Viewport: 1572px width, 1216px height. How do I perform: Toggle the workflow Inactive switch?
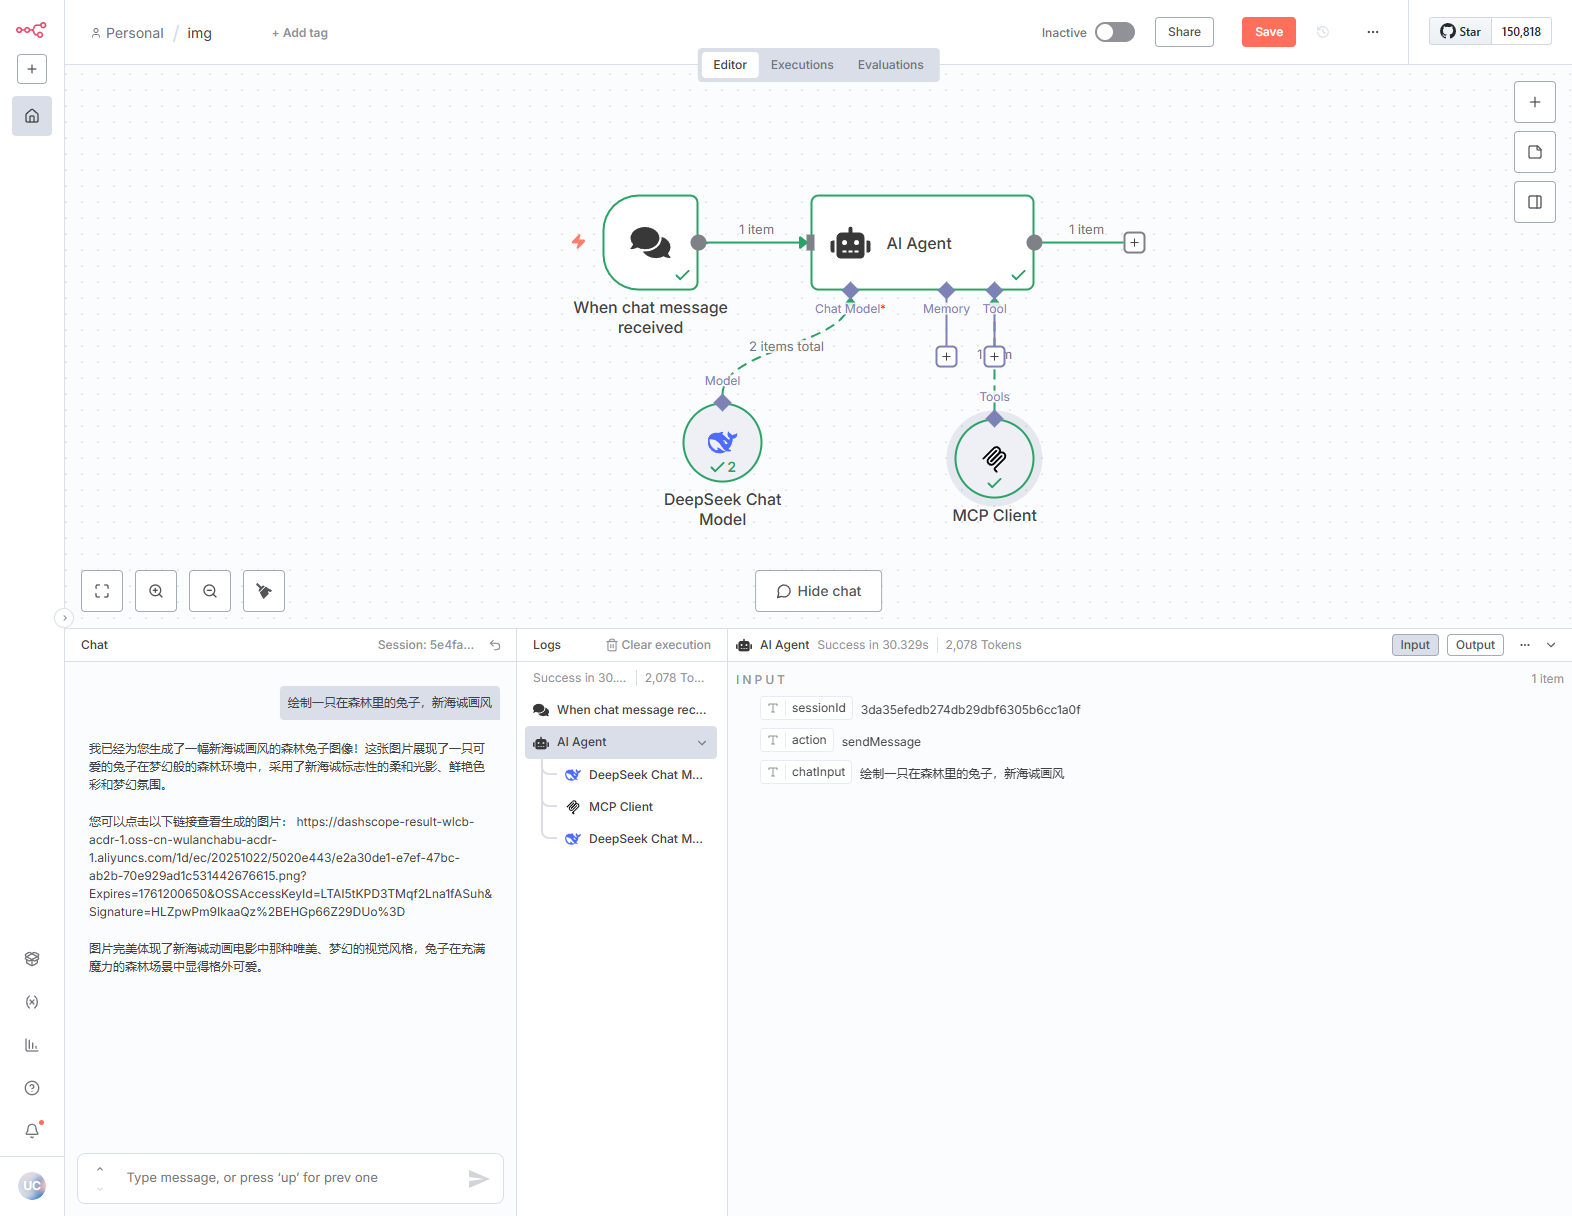(1115, 32)
